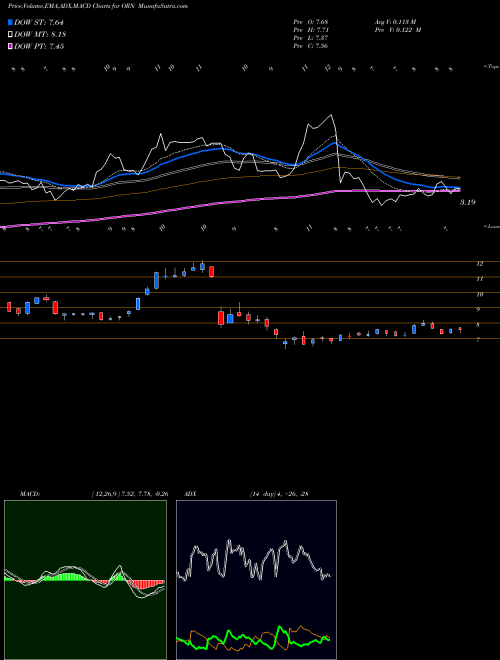The image size is (500, 660).
Task: Select the 'DOW ST: 7.64' label
Action: pyautogui.click(x=39, y=22)
